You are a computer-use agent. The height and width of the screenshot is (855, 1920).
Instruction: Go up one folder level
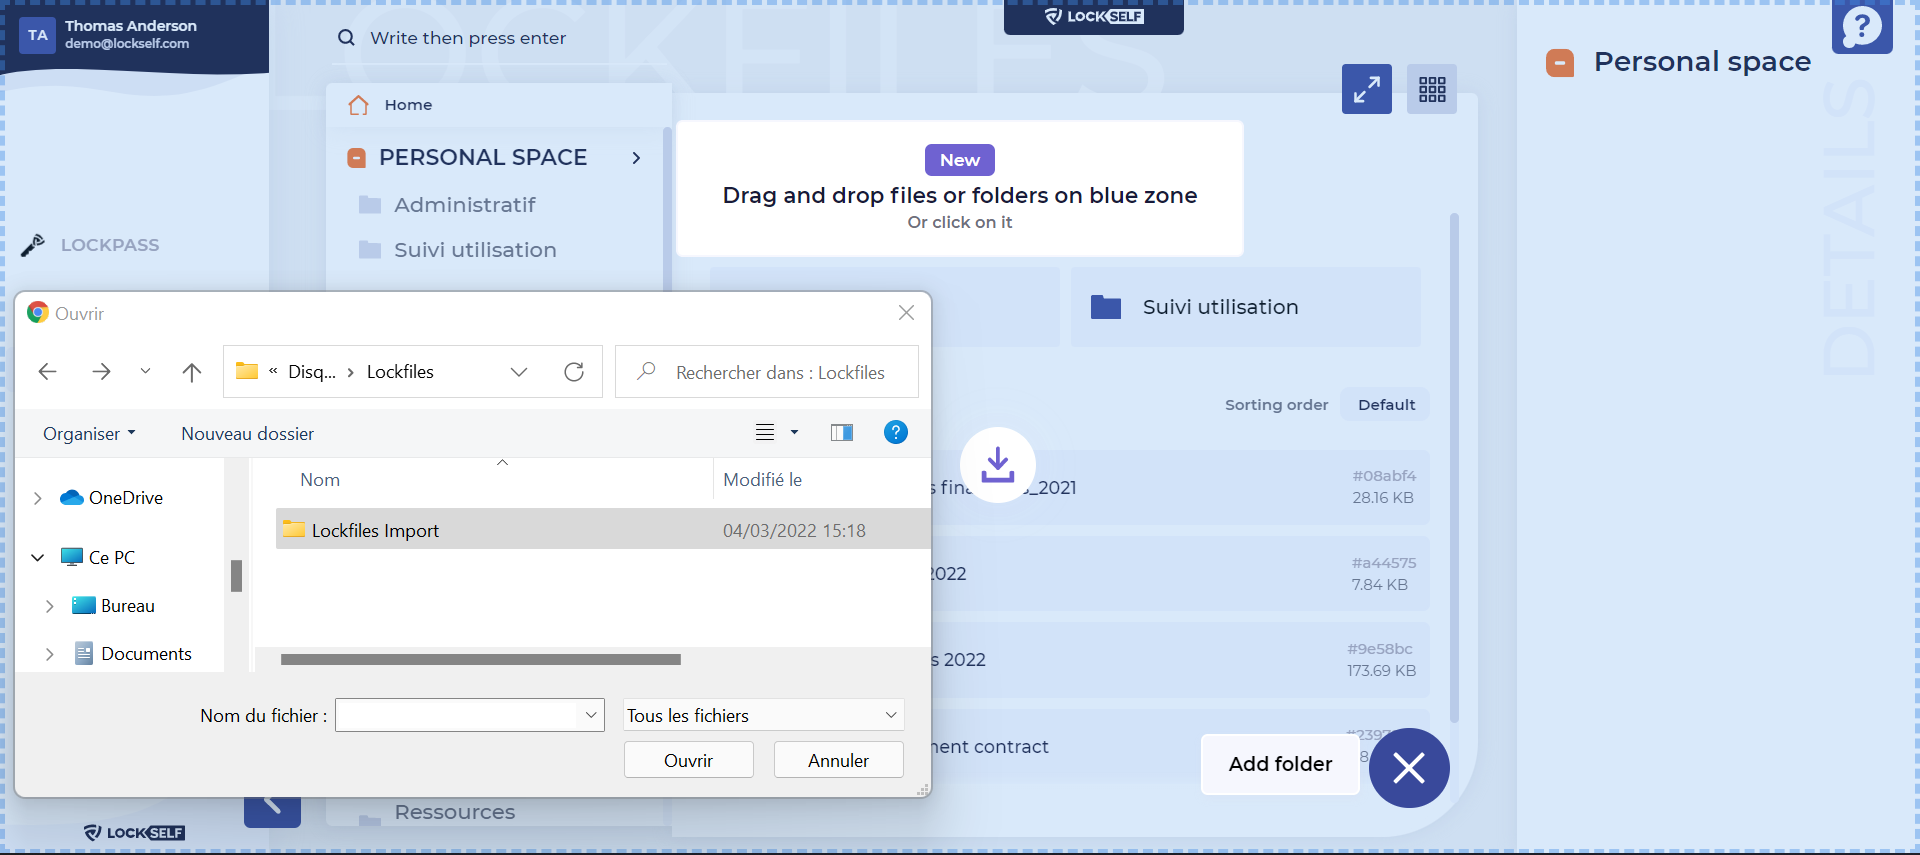[x=192, y=372]
